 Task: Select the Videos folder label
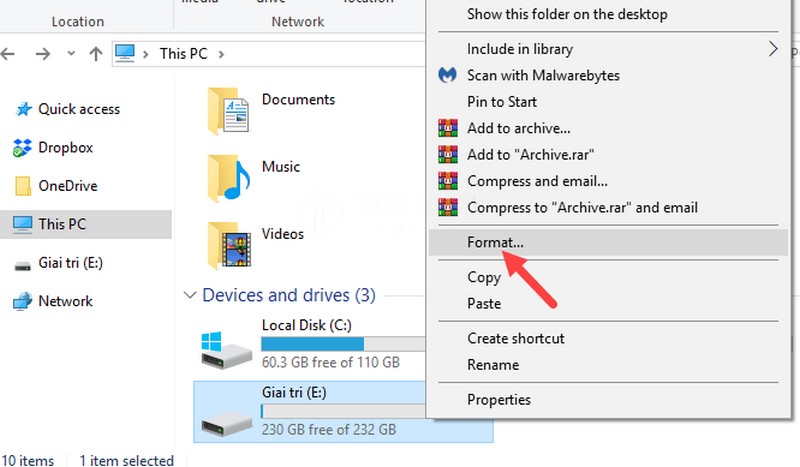point(283,234)
